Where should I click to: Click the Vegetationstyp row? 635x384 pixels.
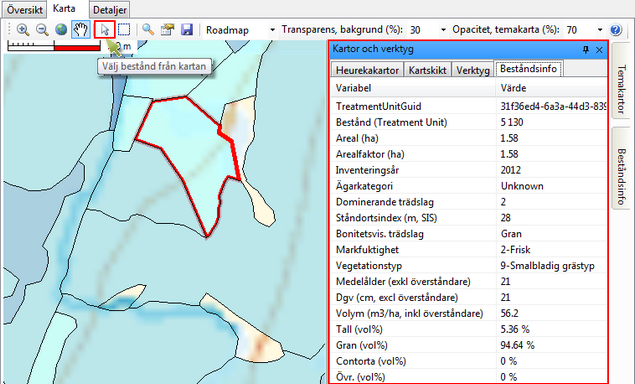(x=469, y=266)
